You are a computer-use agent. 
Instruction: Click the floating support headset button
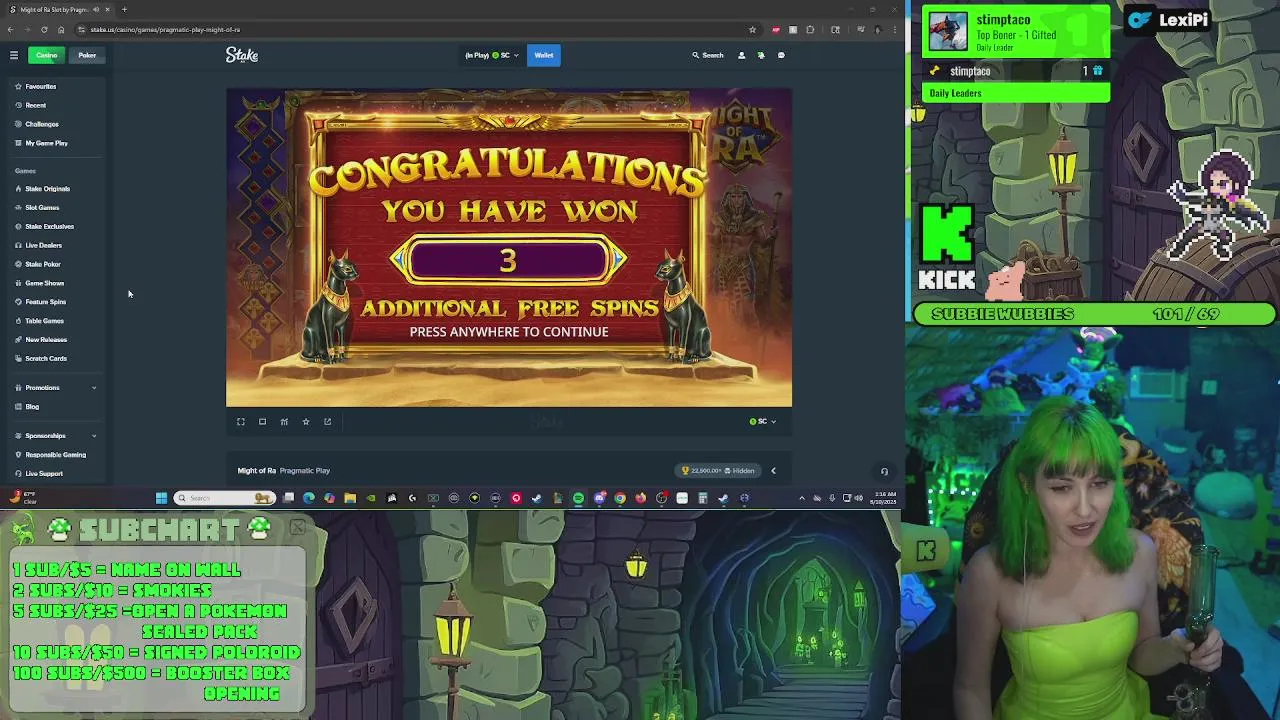884,471
